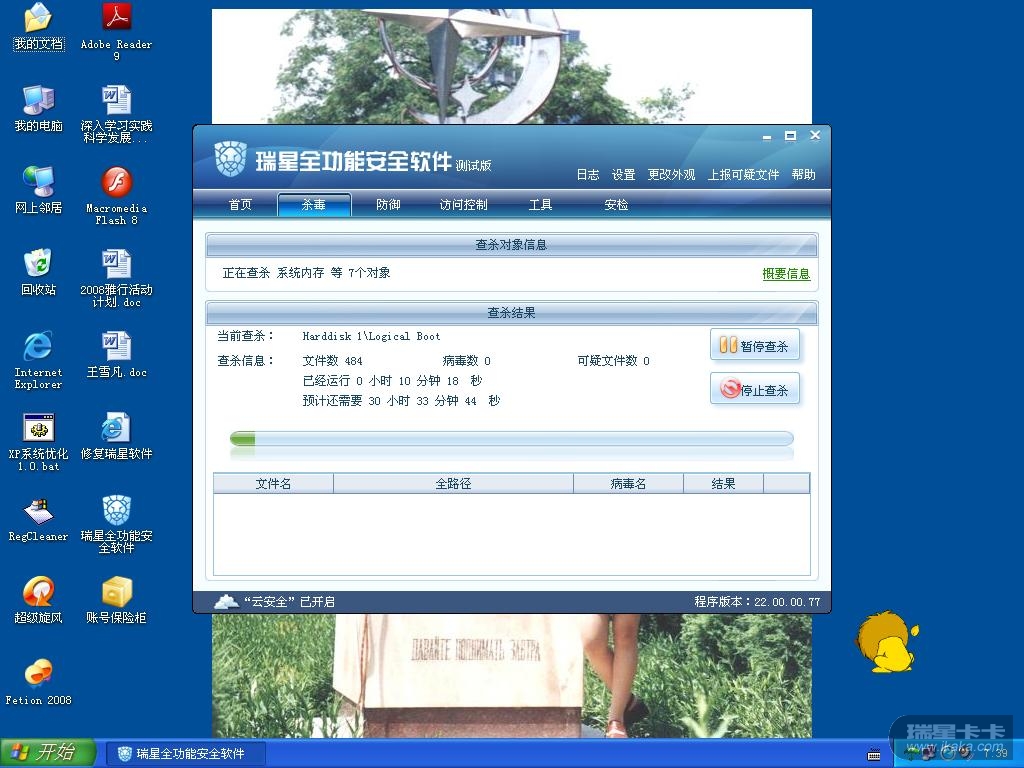Pause scanning with 暂停查杀 button
Image resolution: width=1024 pixels, height=768 pixels.
754,345
